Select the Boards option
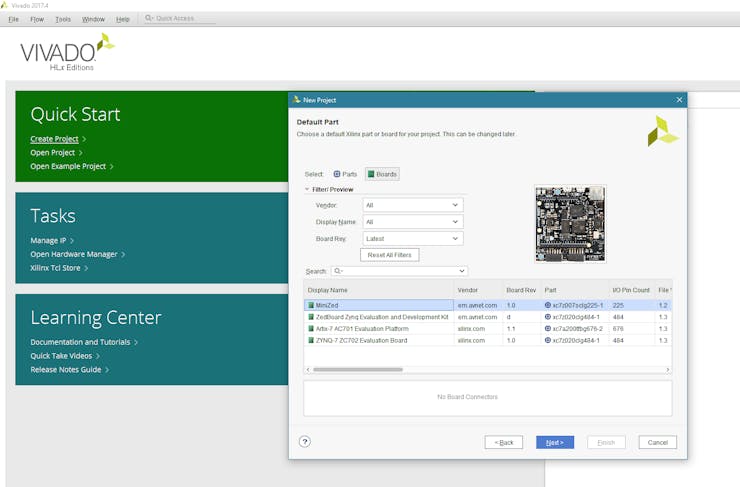Screen dimensions: 740x487 (x=382, y=174)
